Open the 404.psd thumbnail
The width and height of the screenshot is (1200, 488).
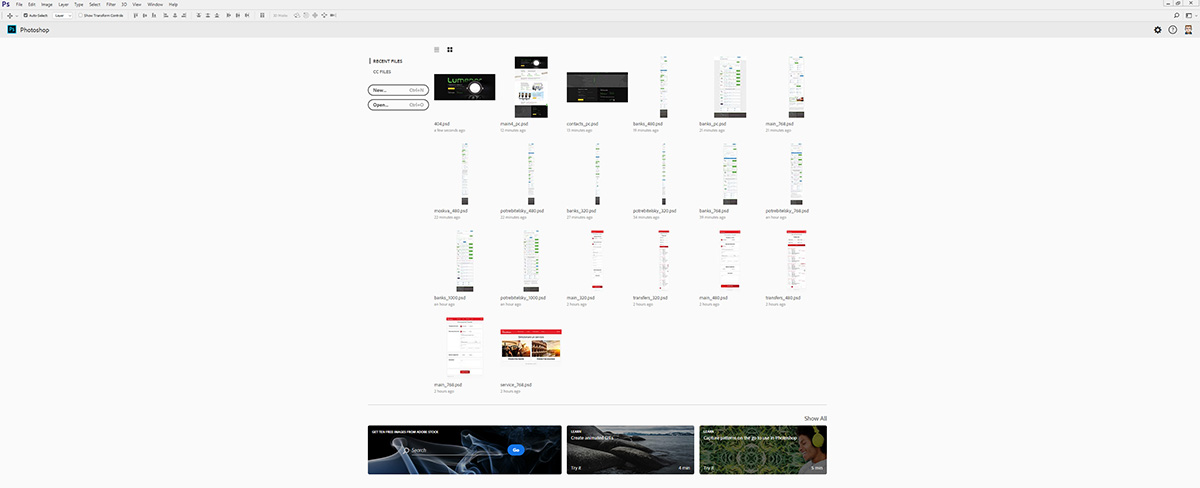pyautogui.click(x=465, y=87)
